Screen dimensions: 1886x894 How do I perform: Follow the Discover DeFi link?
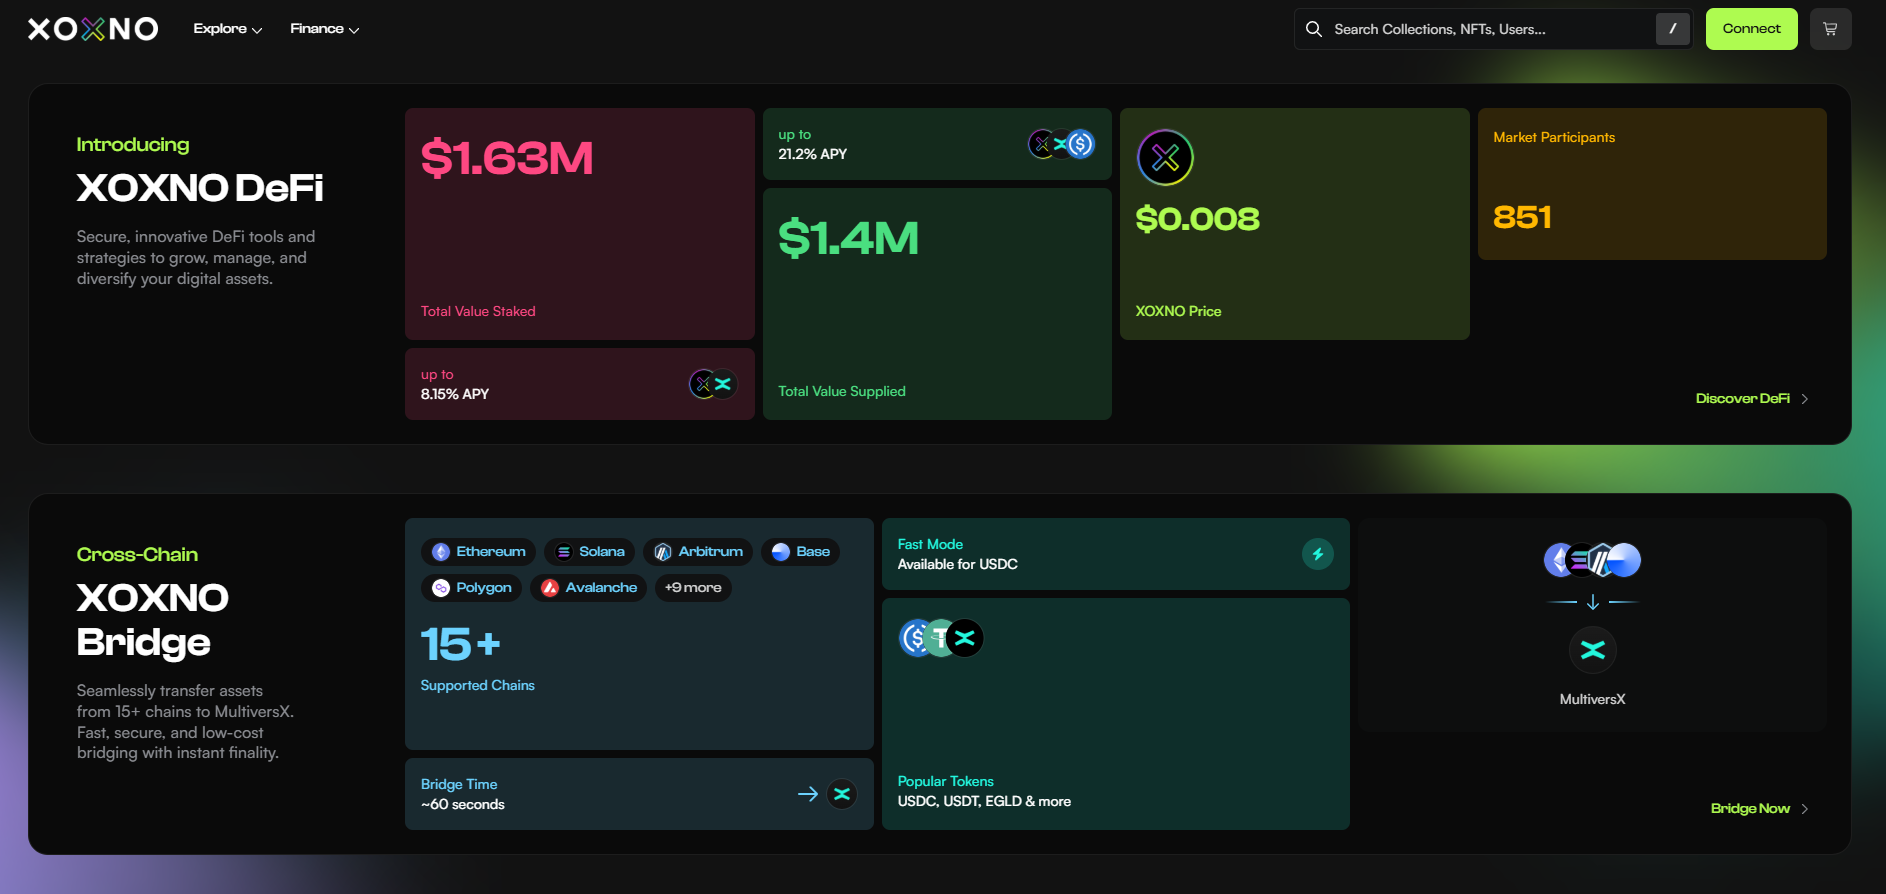(1751, 399)
